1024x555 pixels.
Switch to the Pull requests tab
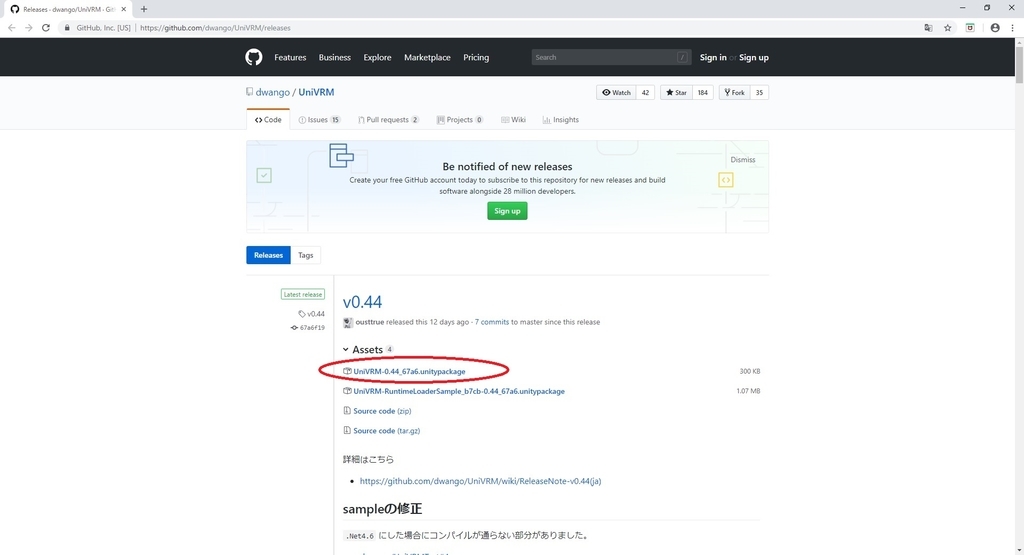(x=388, y=119)
